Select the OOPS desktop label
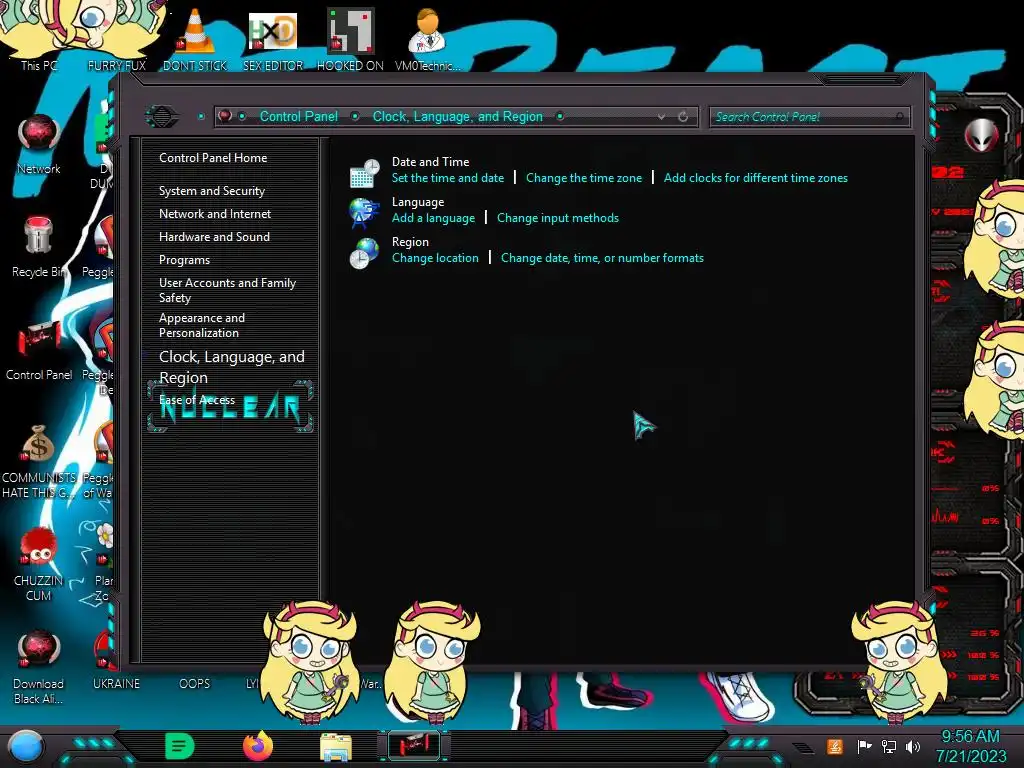The image size is (1024, 768). point(195,684)
